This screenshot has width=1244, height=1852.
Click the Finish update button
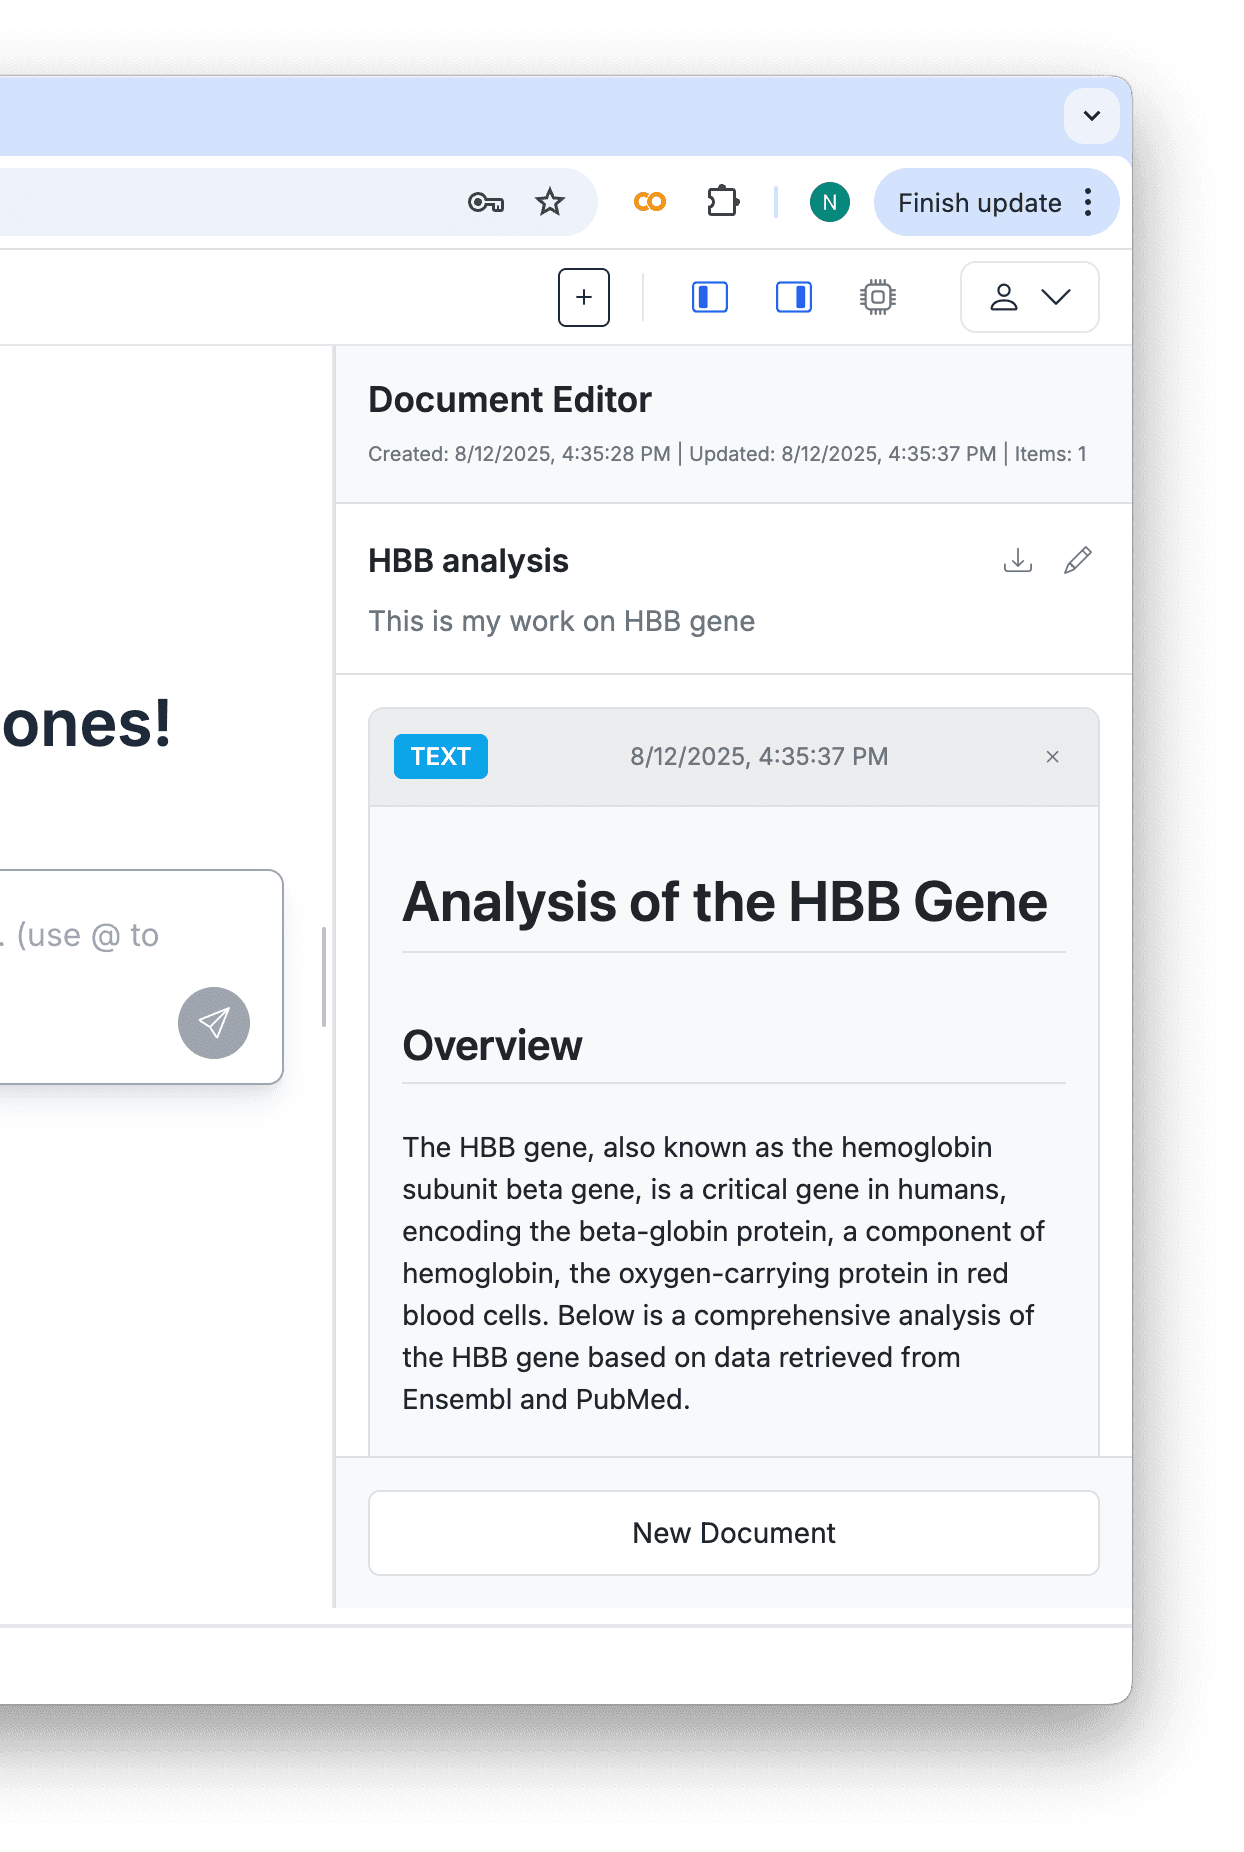(x=979, y=203)
